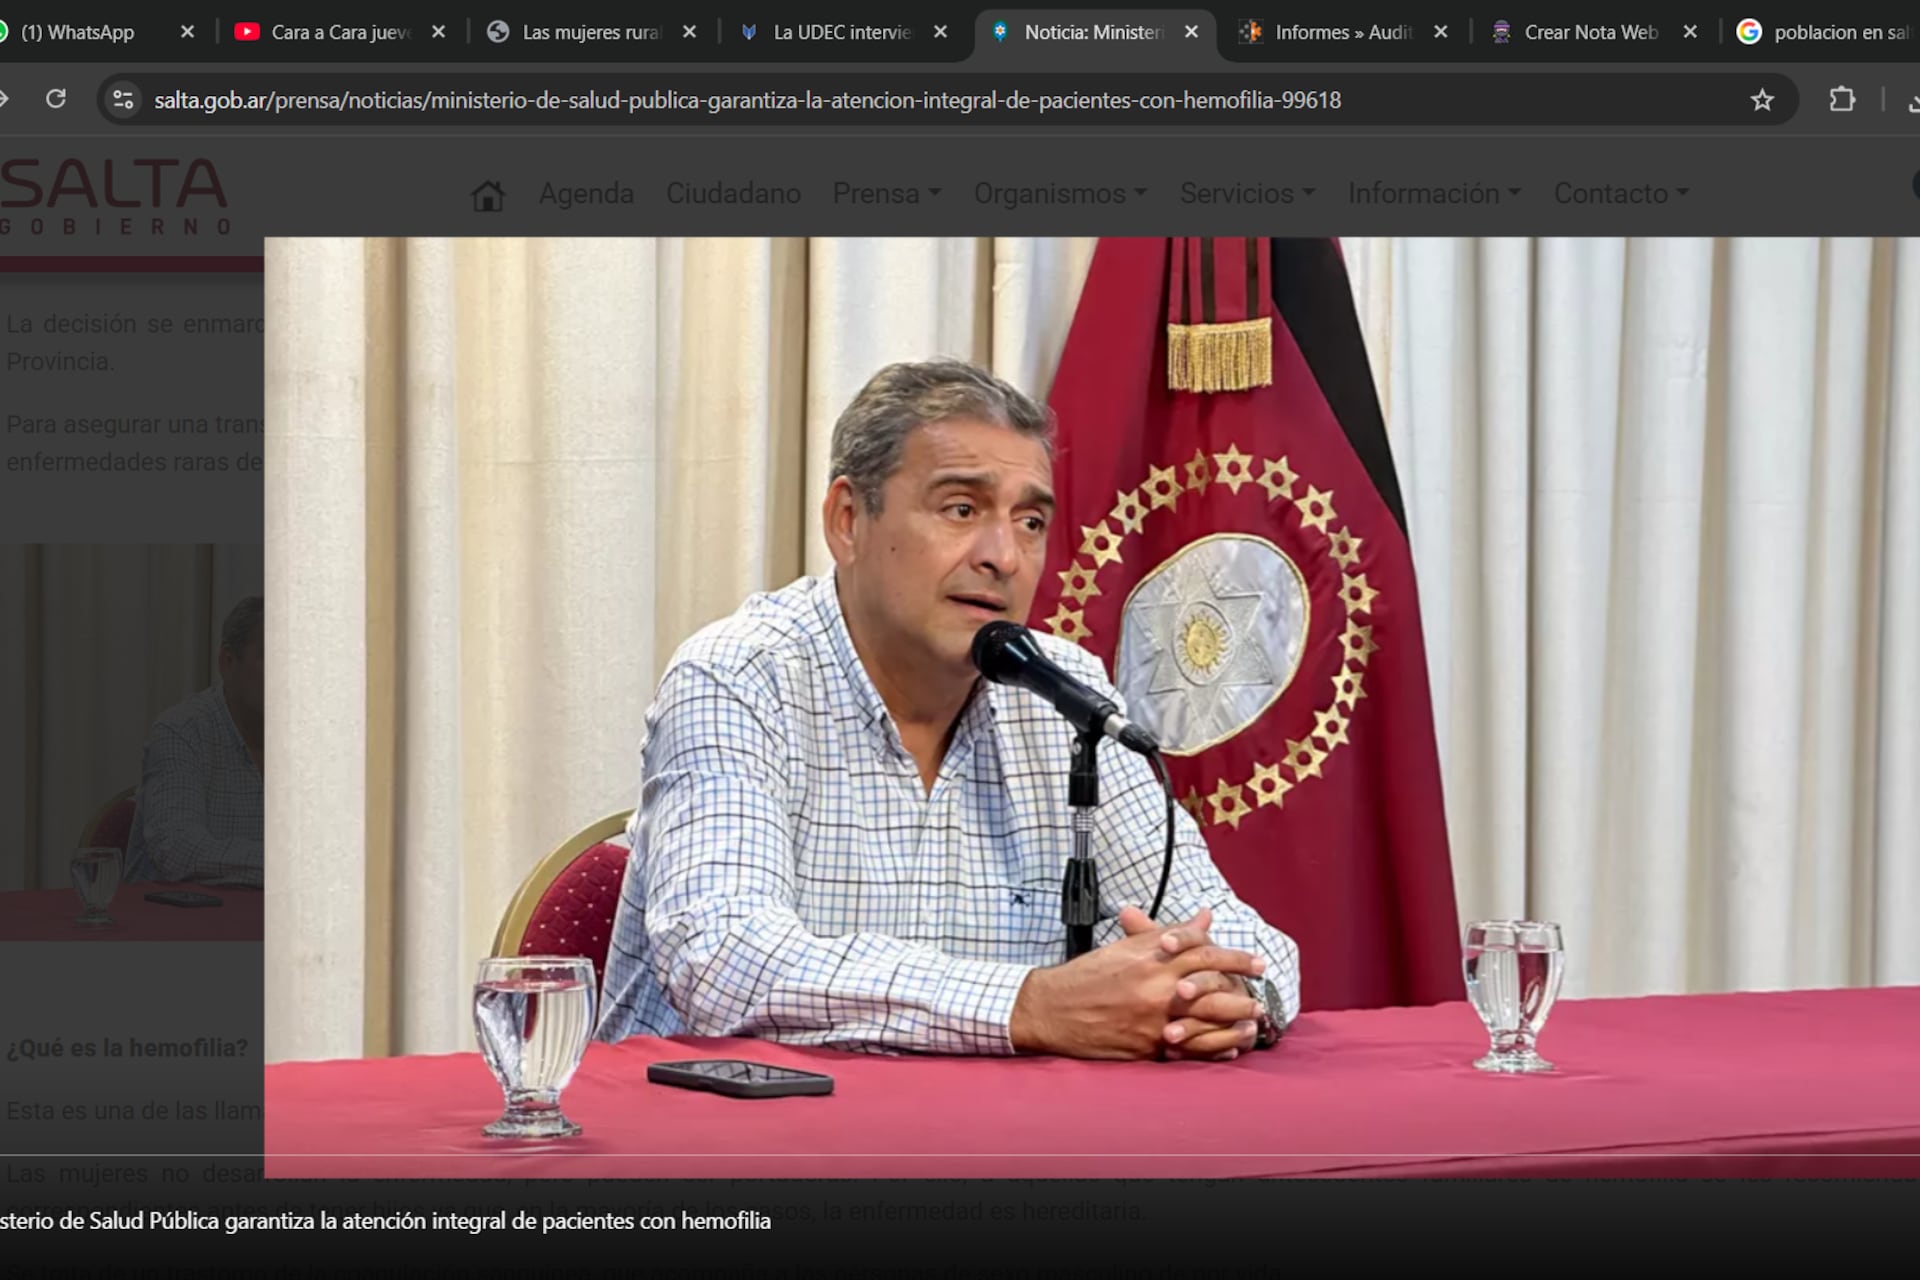Screen dimensions: 1920x1280
Task: Open the site information icon in the address bar
Action: point(123,100)
